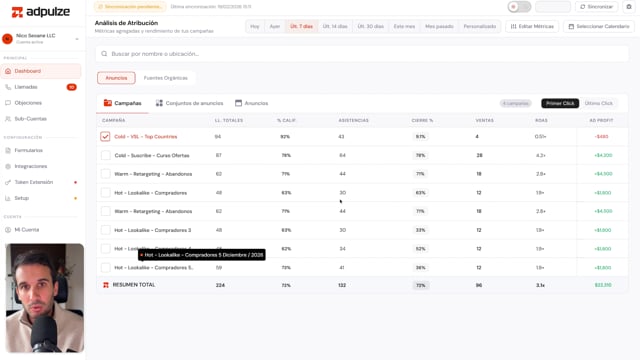Open the Seleccionar Calendario picker
The width and height of the screenshot is (640, 360).
[599, 26]
